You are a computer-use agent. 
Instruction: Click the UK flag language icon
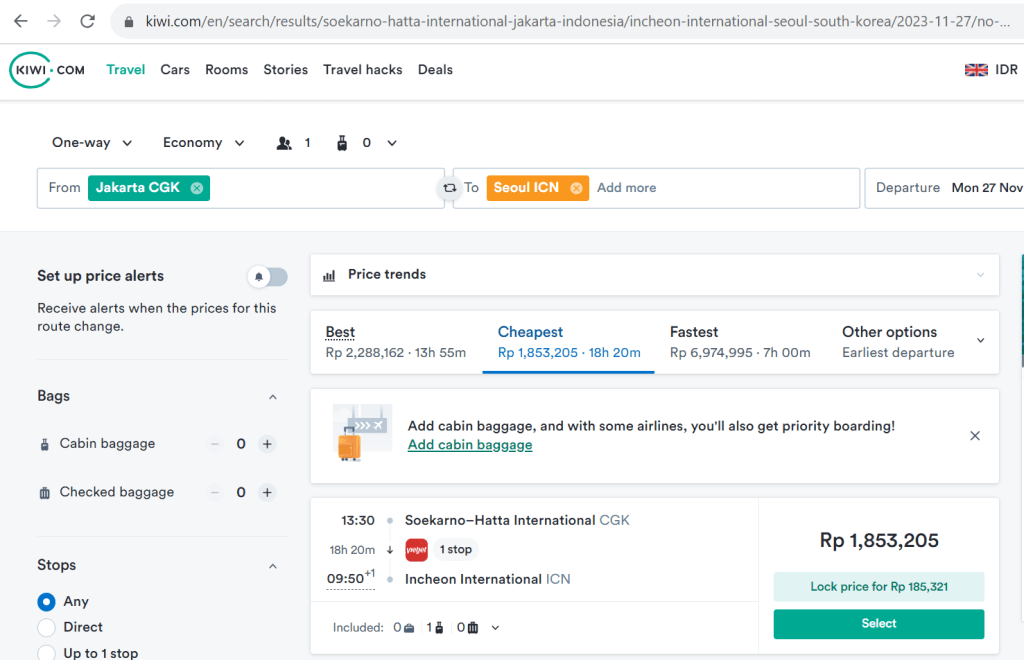[x=976, y=70]
